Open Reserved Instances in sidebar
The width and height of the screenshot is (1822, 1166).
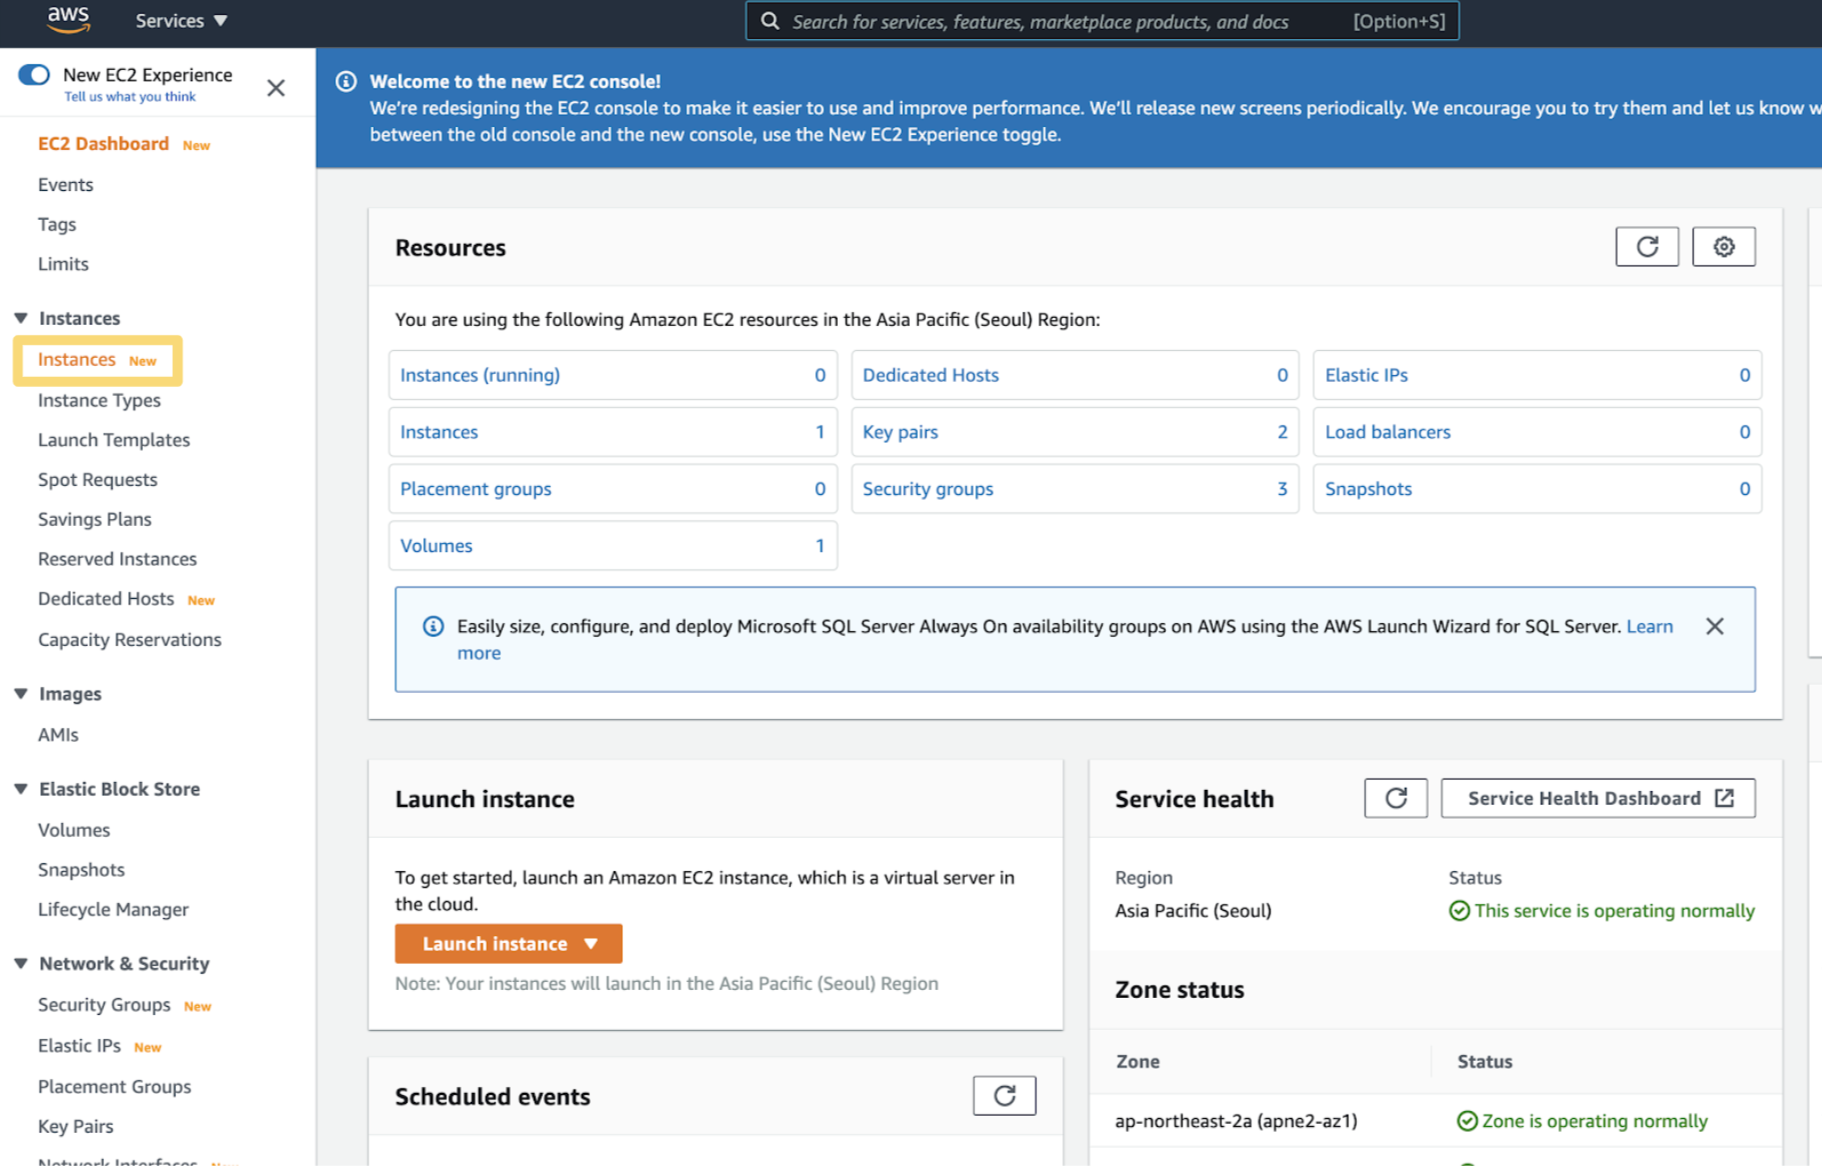117,559
